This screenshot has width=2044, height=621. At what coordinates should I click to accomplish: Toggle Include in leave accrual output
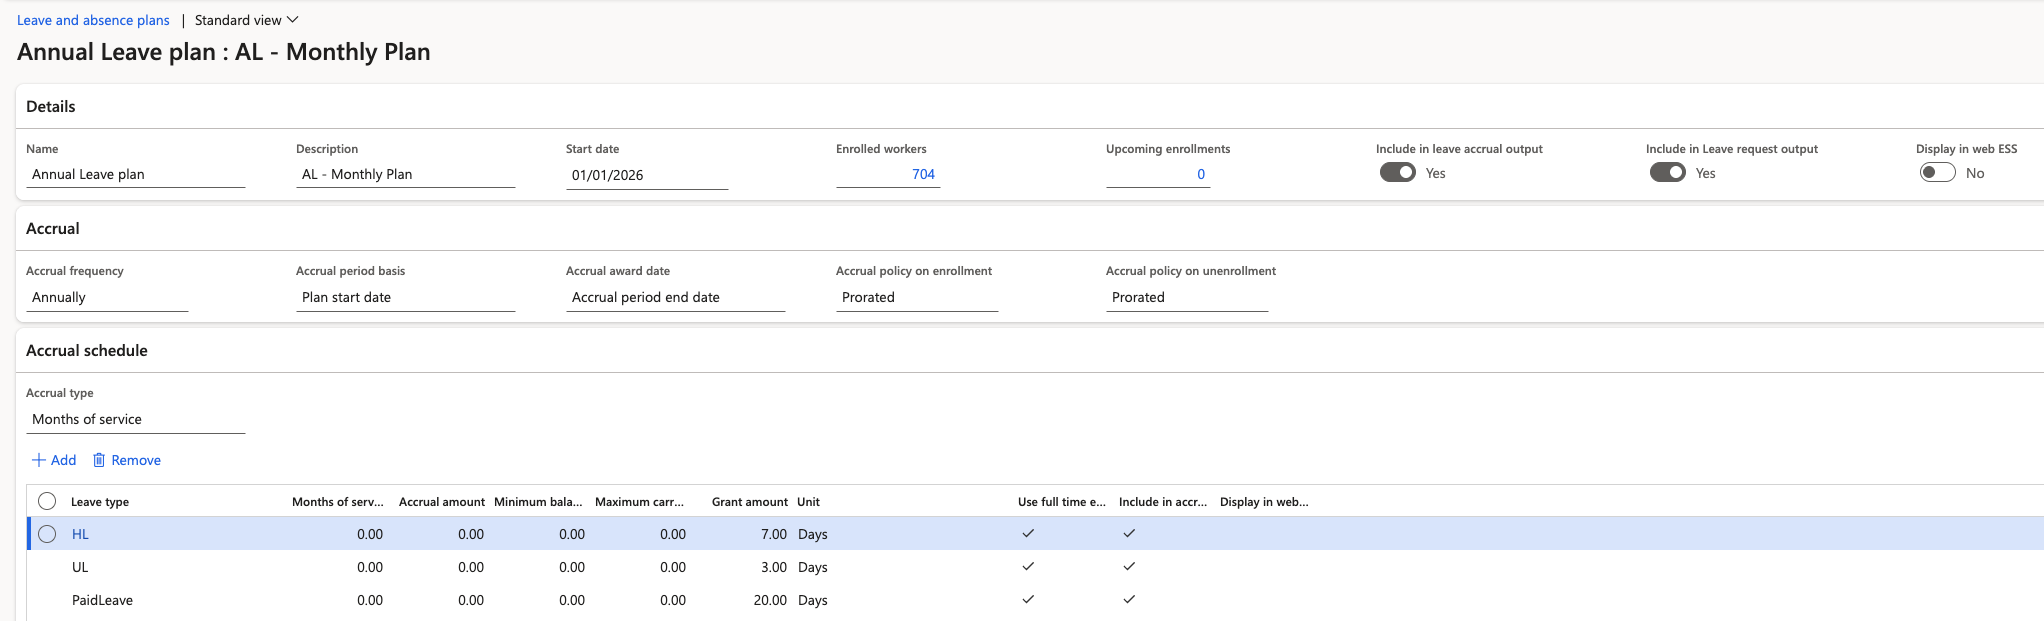click(1398, 172)
